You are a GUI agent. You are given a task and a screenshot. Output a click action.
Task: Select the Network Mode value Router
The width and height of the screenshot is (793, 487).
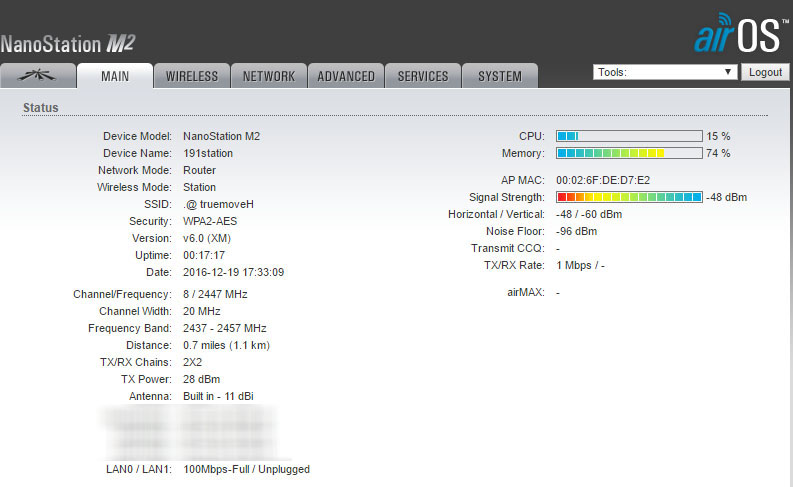coord(199,170)
